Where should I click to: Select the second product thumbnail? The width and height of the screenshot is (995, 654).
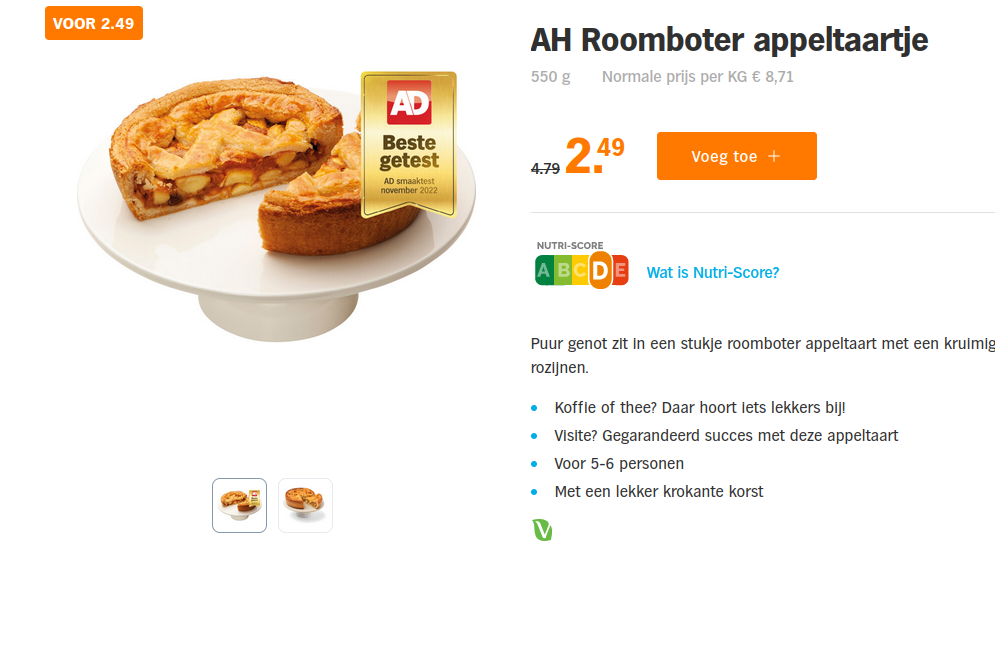point(305,505)
